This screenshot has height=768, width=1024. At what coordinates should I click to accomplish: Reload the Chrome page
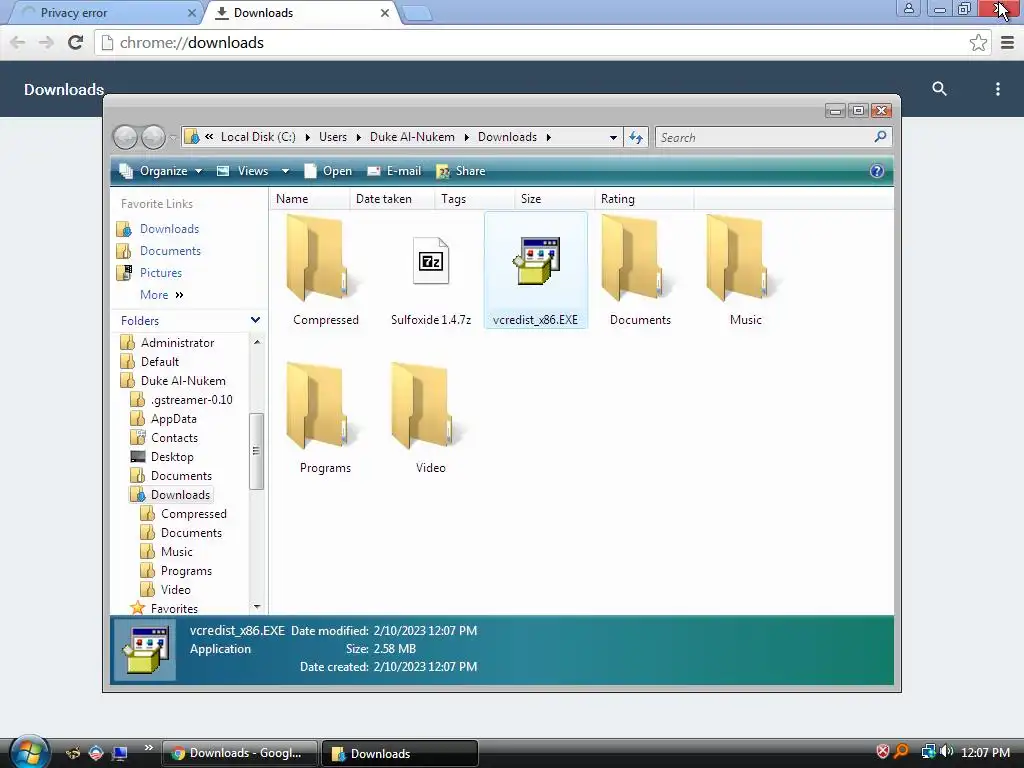pyautogui.click(x=76, y=42)
